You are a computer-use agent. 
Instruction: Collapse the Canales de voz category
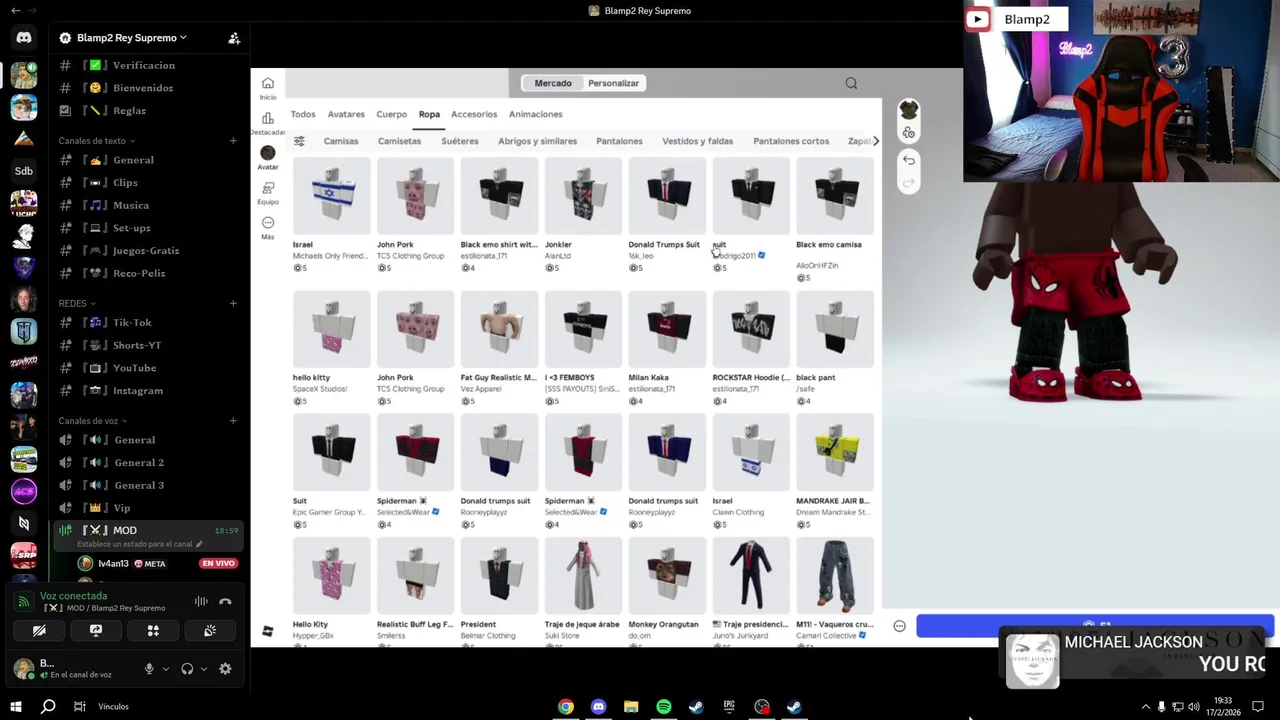click(x=93, y=421)
